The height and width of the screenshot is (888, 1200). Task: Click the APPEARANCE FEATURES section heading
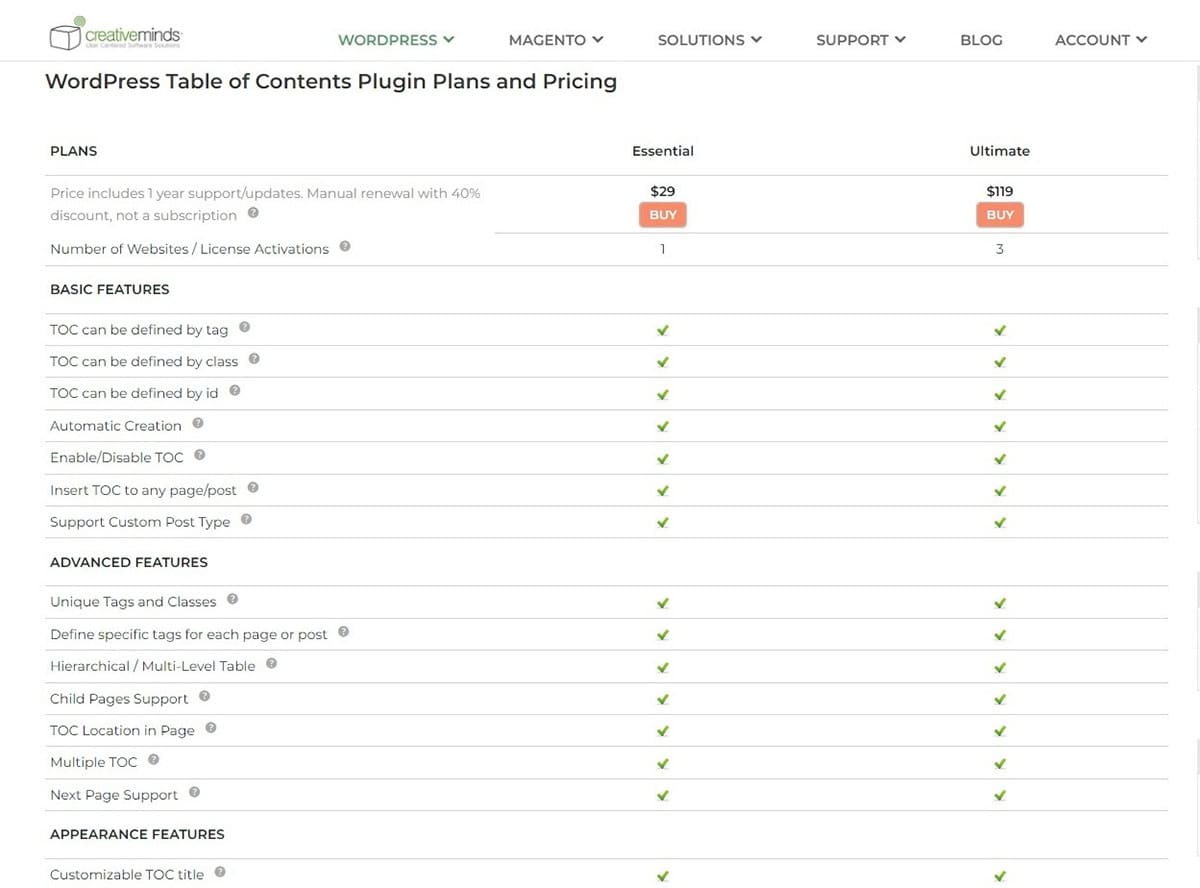(x=137, y=834)
